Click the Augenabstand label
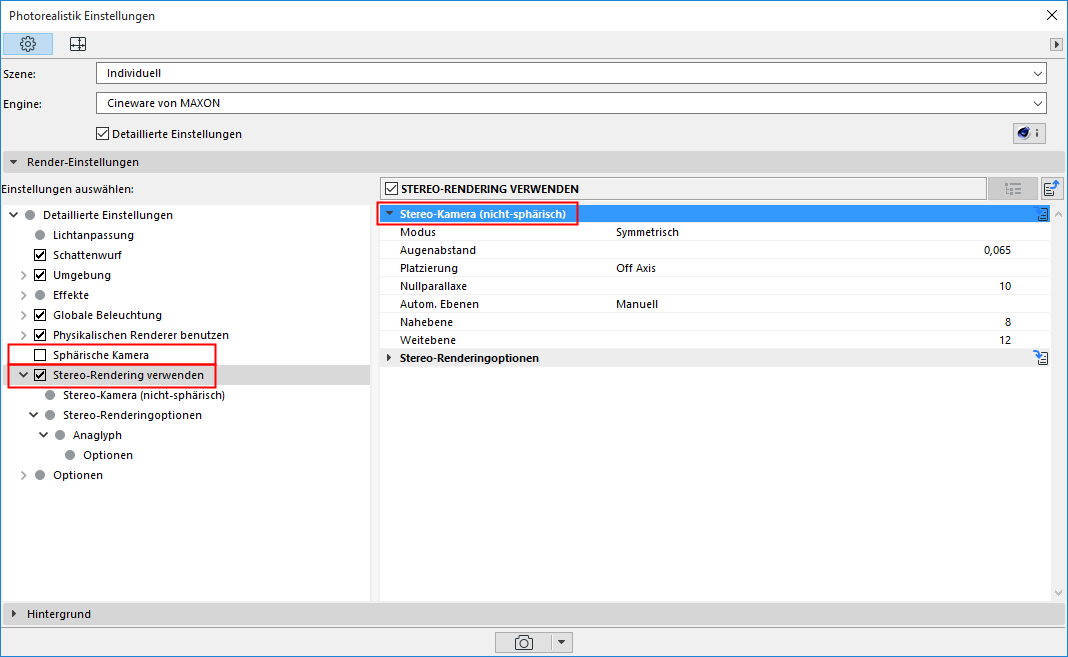The height and width of the screenshot is (657, 1068). click(x=438, y=251)
